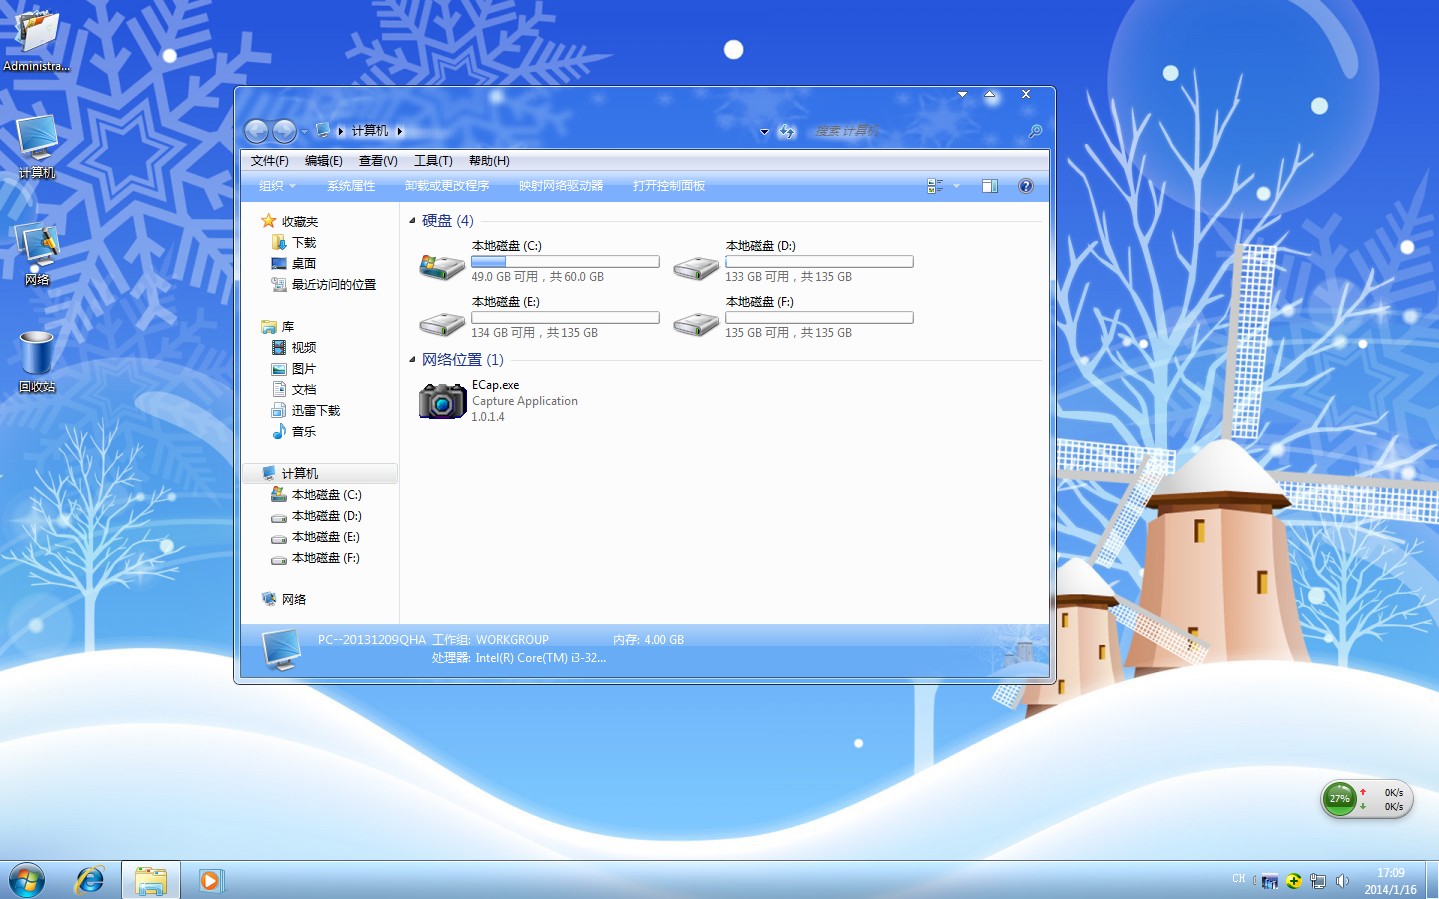Image resolution: width=1439 pixels, height=899 pixels.
Task: Open the 组织 dropdown in toolbar
Action: (277, 186)
